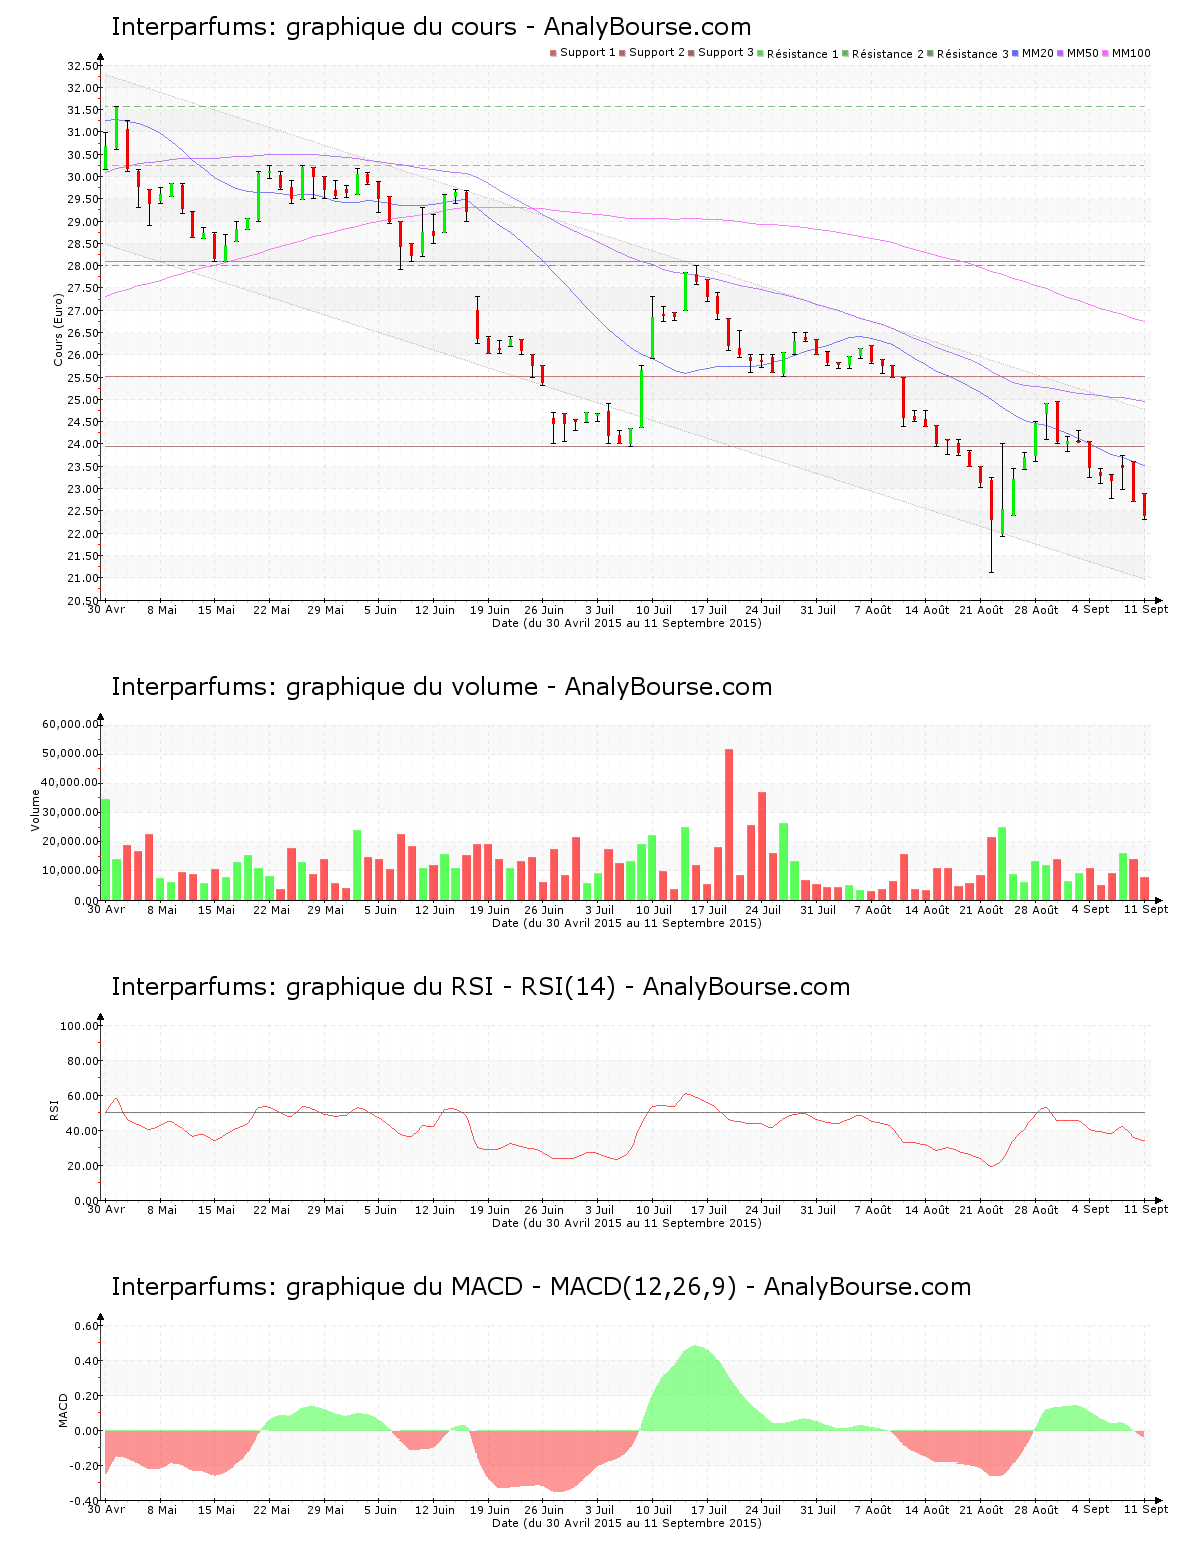
Task: Click the MM20 blue legend marker
Action: click(1016, 53)
